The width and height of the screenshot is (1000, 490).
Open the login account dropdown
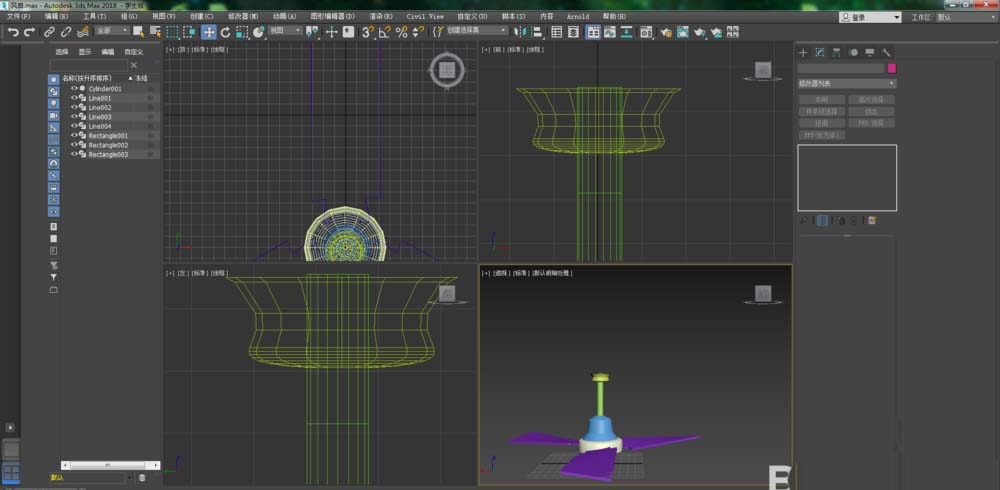pyautogui.click(x=868, y=17)
